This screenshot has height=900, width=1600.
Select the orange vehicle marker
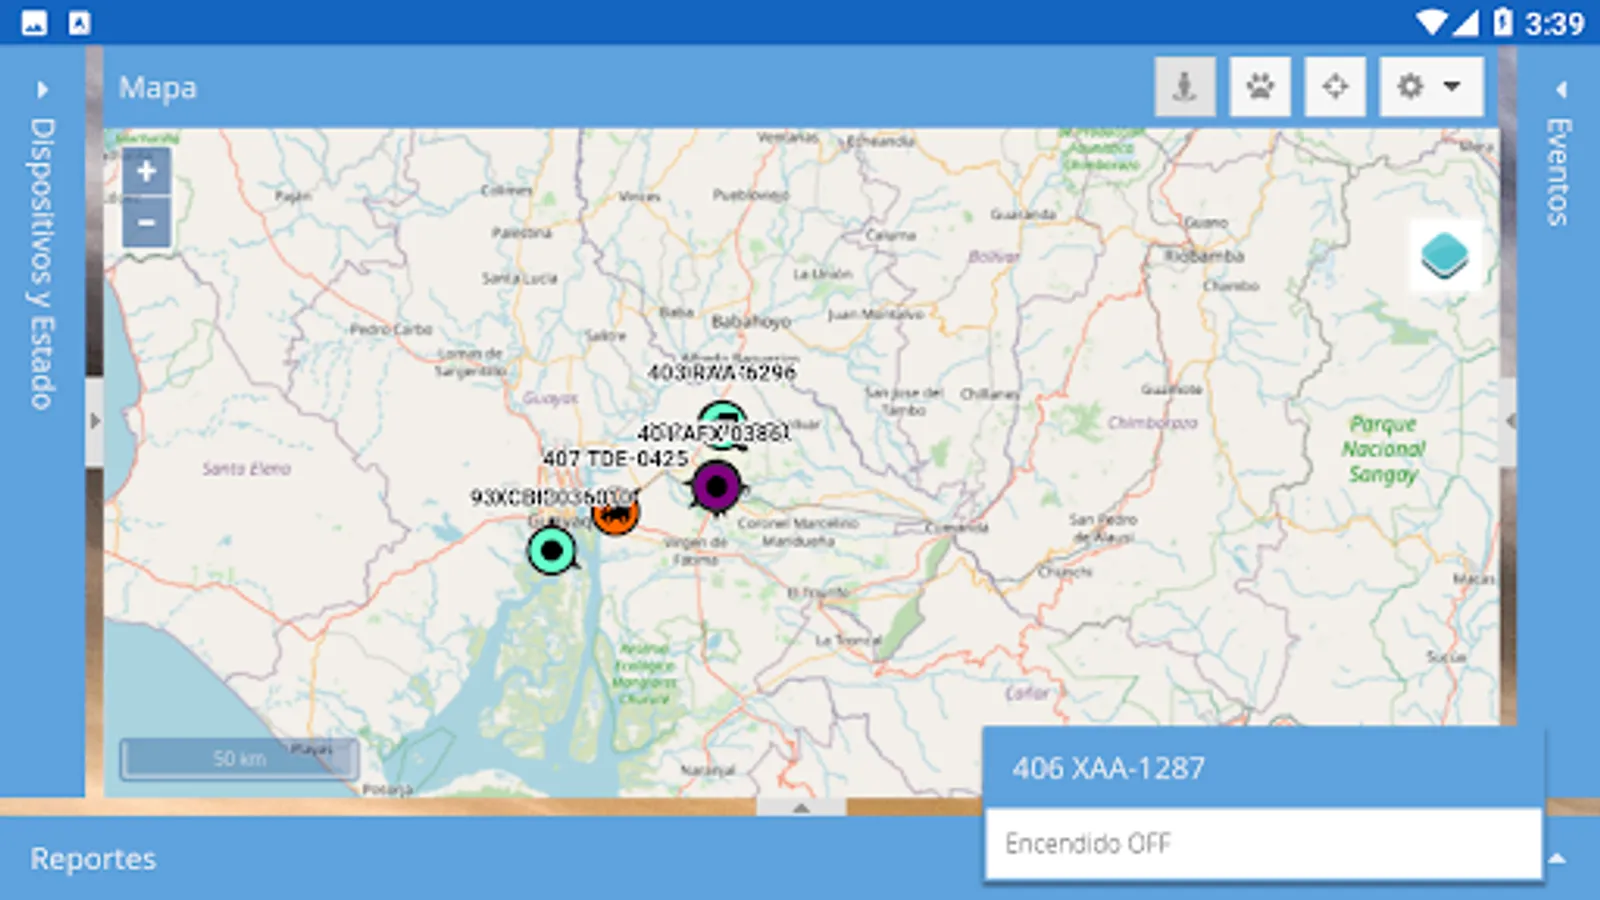(x=615, y=514)
